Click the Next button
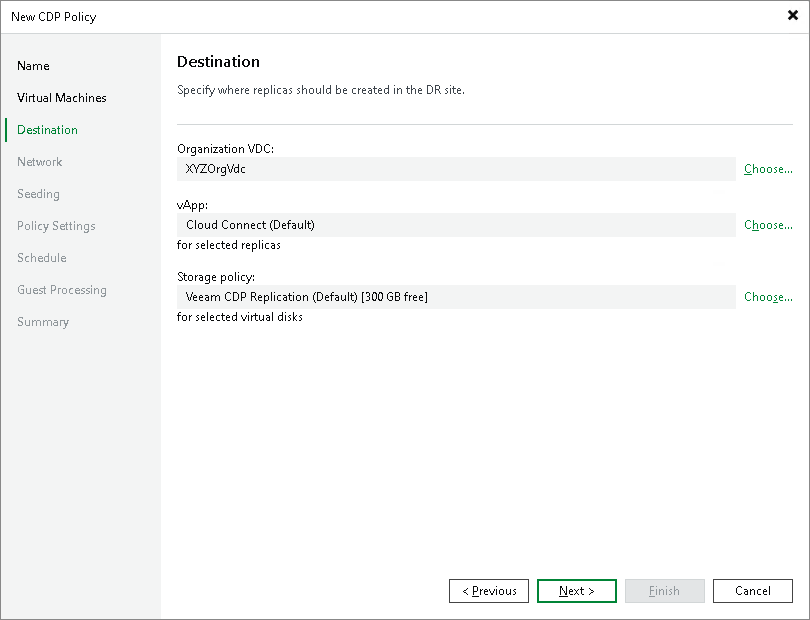The height and width of the screenshot is (620, 810). coord(577,591)
